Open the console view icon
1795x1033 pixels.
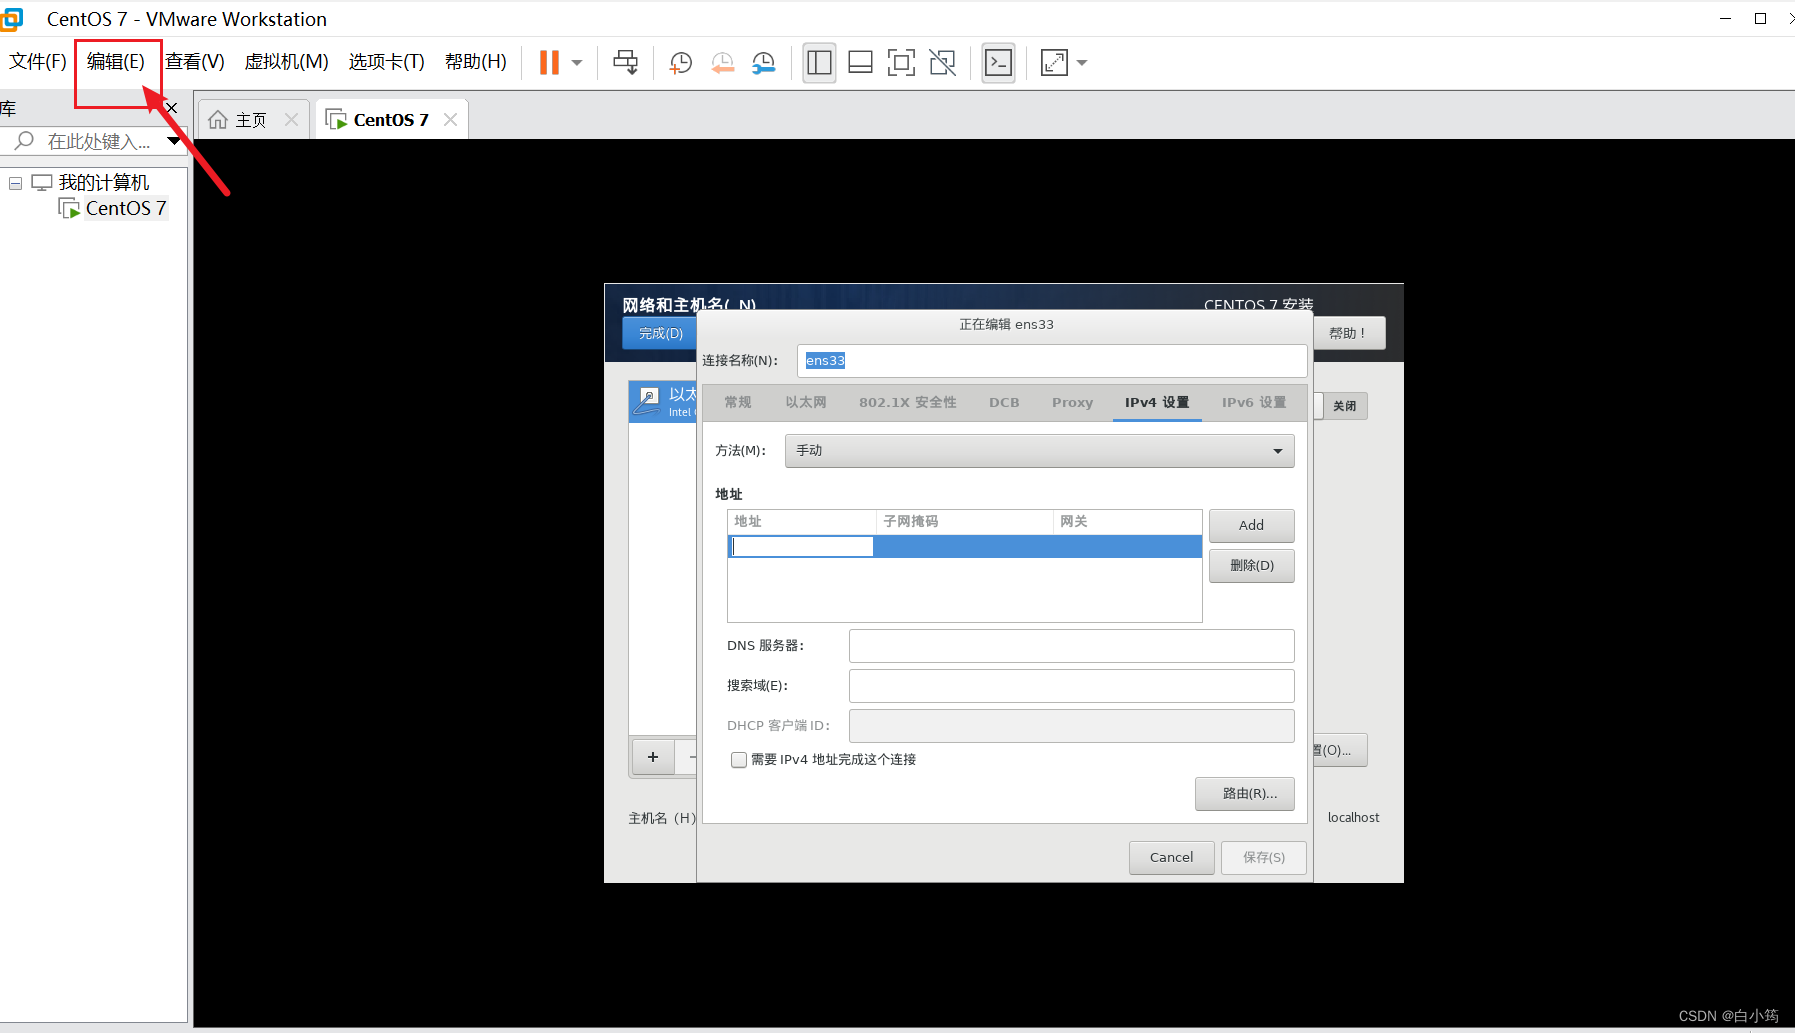coord(998,63)
